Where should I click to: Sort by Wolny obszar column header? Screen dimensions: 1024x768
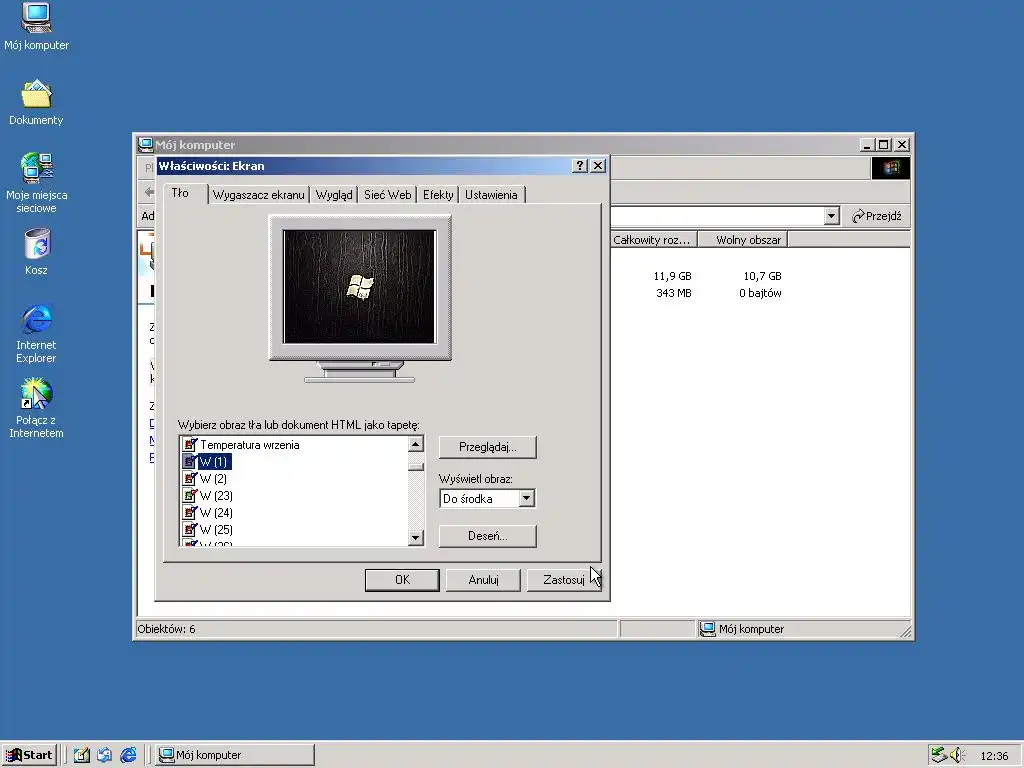(x=743, y=240)
